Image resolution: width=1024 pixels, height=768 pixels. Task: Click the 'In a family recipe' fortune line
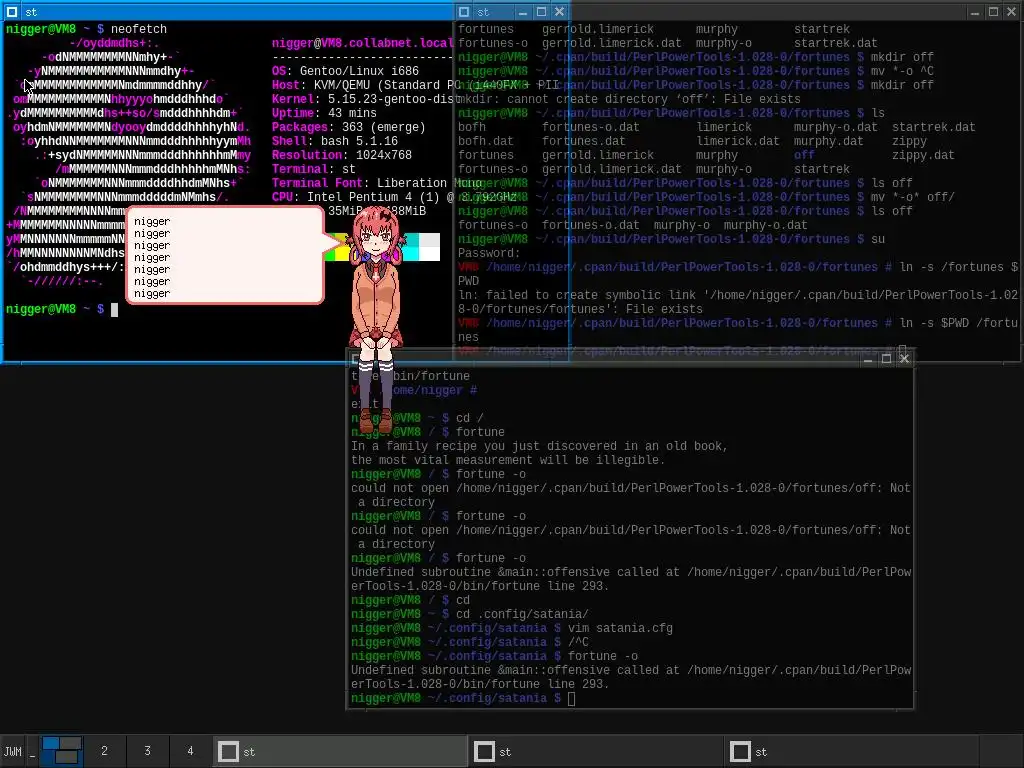coord(539,446)
